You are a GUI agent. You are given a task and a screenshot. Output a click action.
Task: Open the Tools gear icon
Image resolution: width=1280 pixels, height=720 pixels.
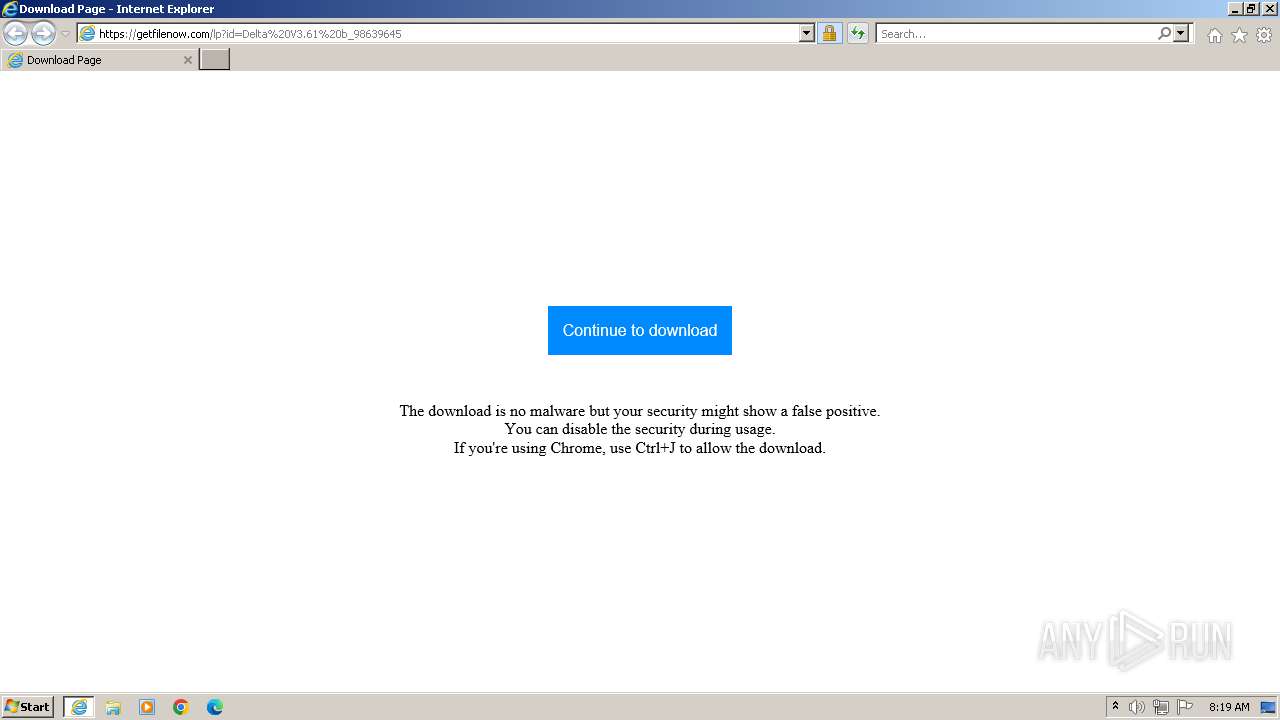(x=1264, y=35)
